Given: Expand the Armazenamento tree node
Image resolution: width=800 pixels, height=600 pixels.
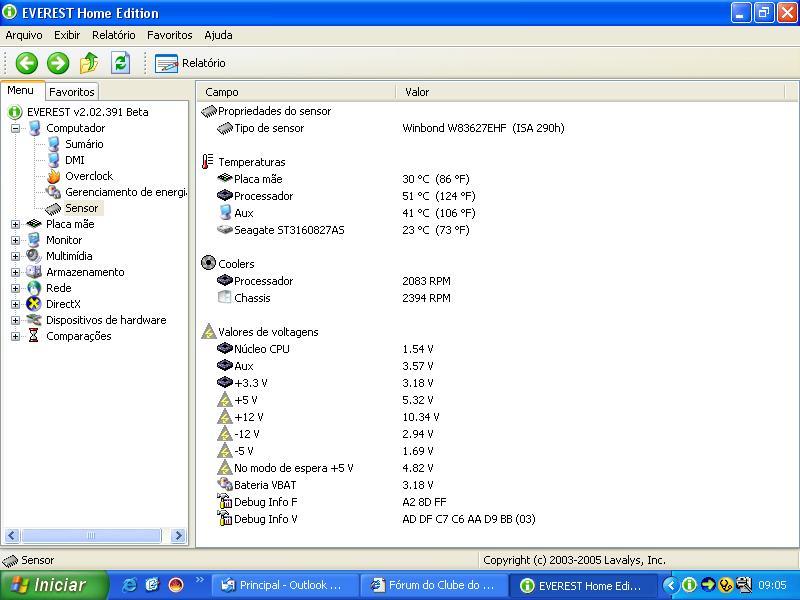Looking at the screenshot, I should [x=15, y=272].
